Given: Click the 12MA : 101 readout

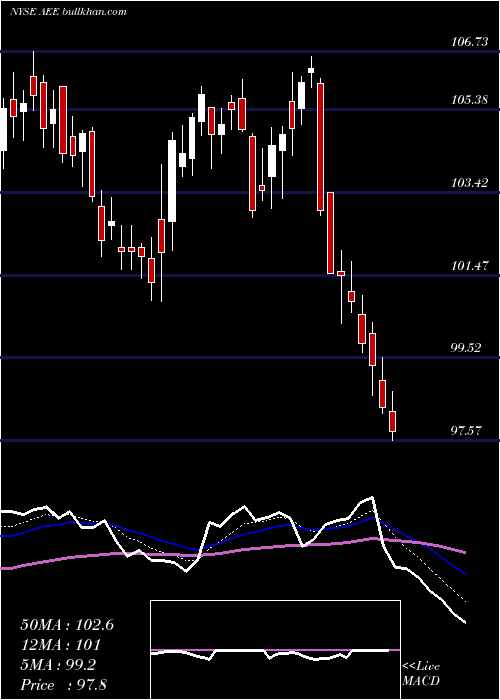Looking at the screenshot, I should pos(60,645).
